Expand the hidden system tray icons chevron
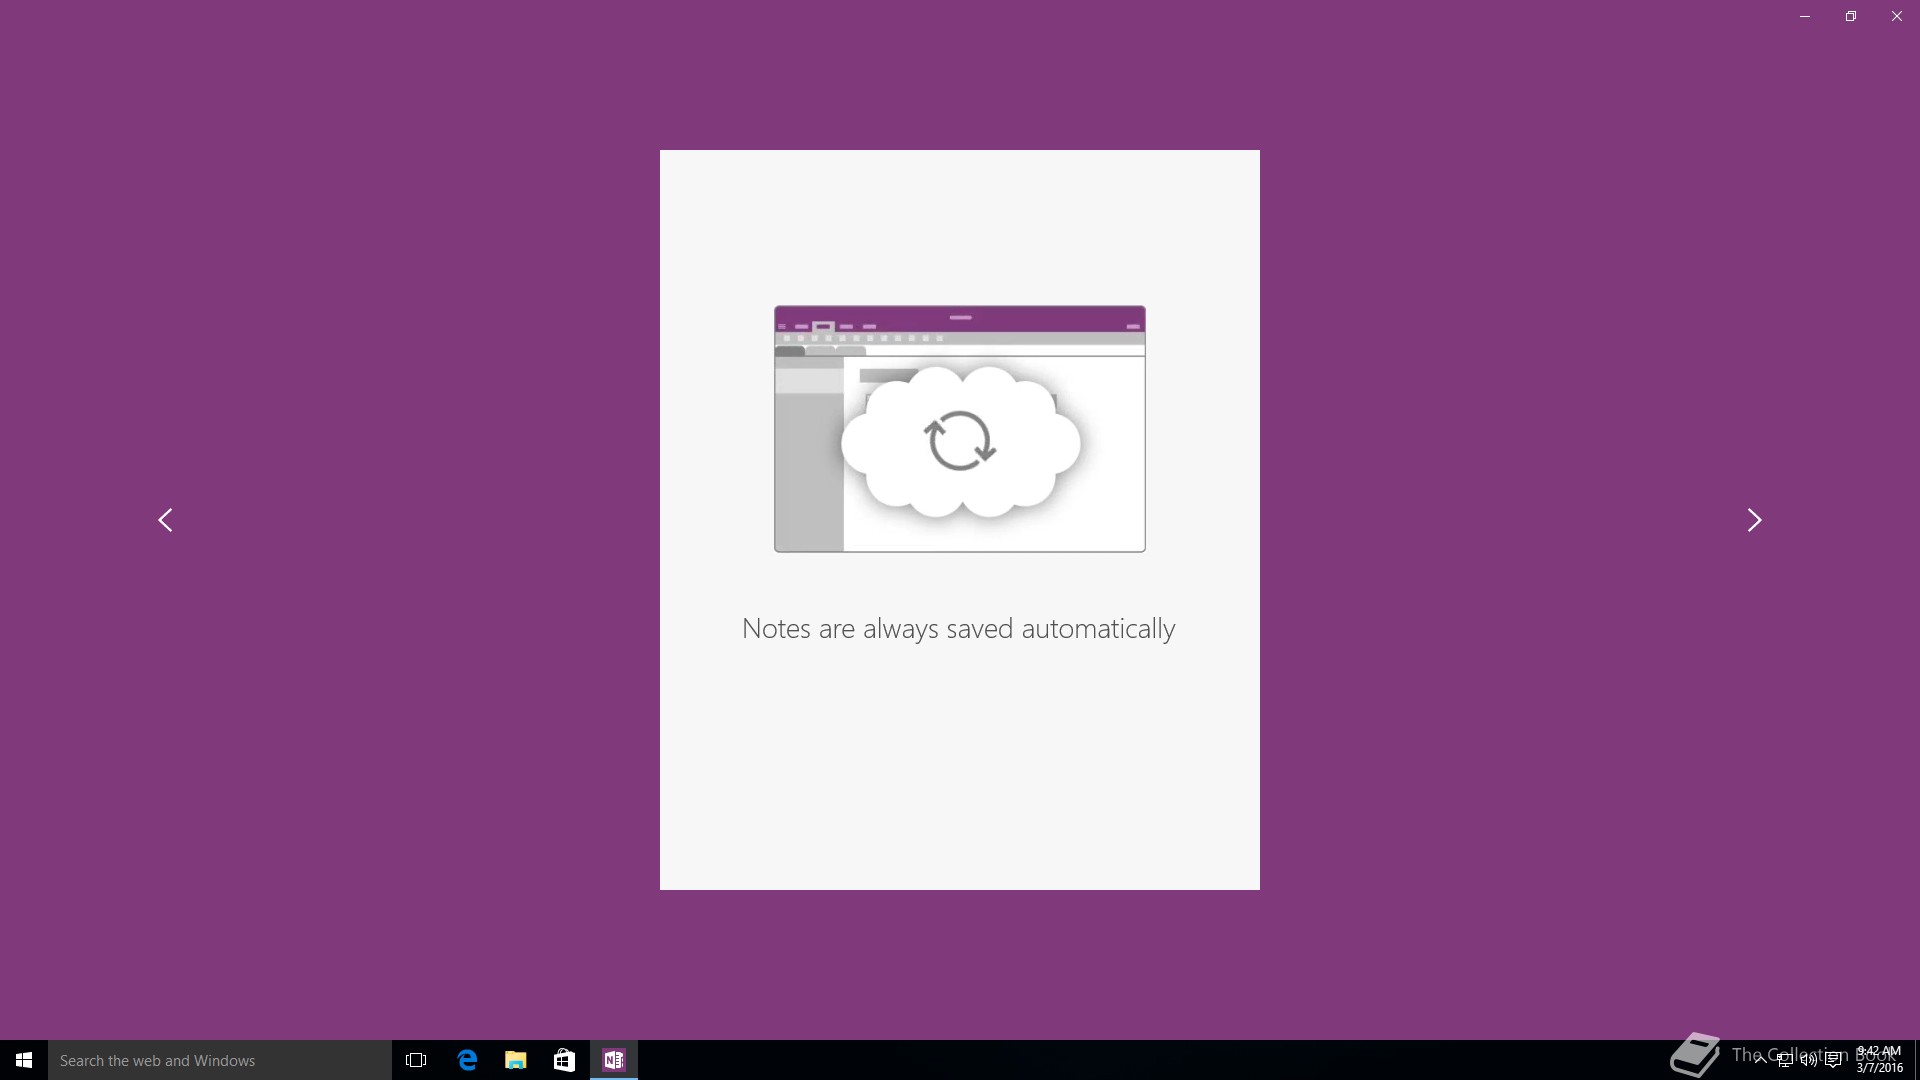This screenshot has width=1920, height=1080. coord(1760,1060)
